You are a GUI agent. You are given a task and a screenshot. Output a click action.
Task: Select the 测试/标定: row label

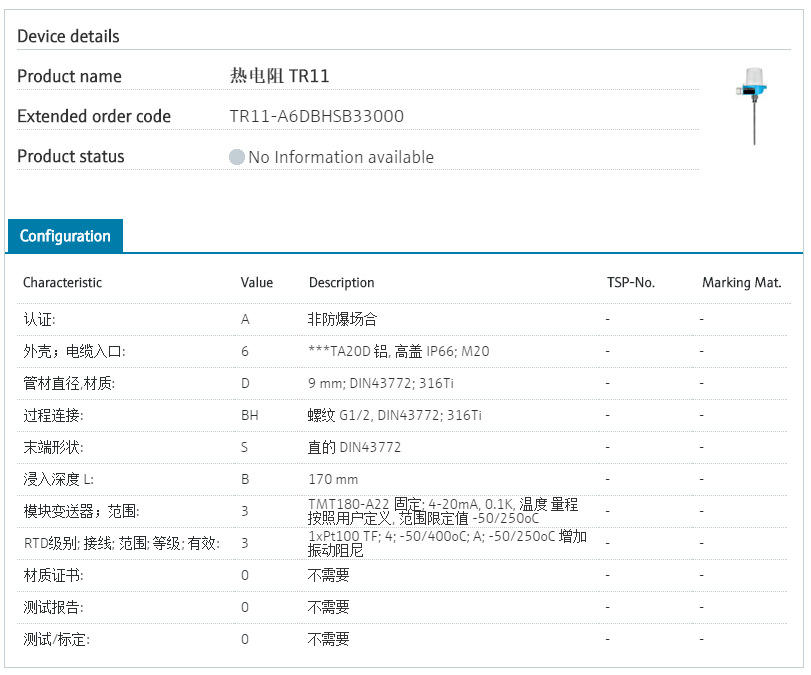point(56,639)
